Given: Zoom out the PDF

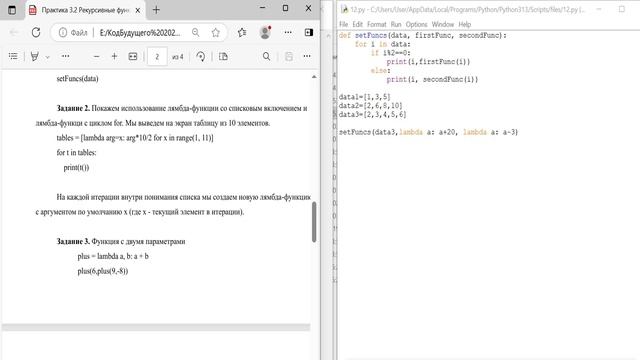Looking at the screenshot, I should tap(96, 56).
